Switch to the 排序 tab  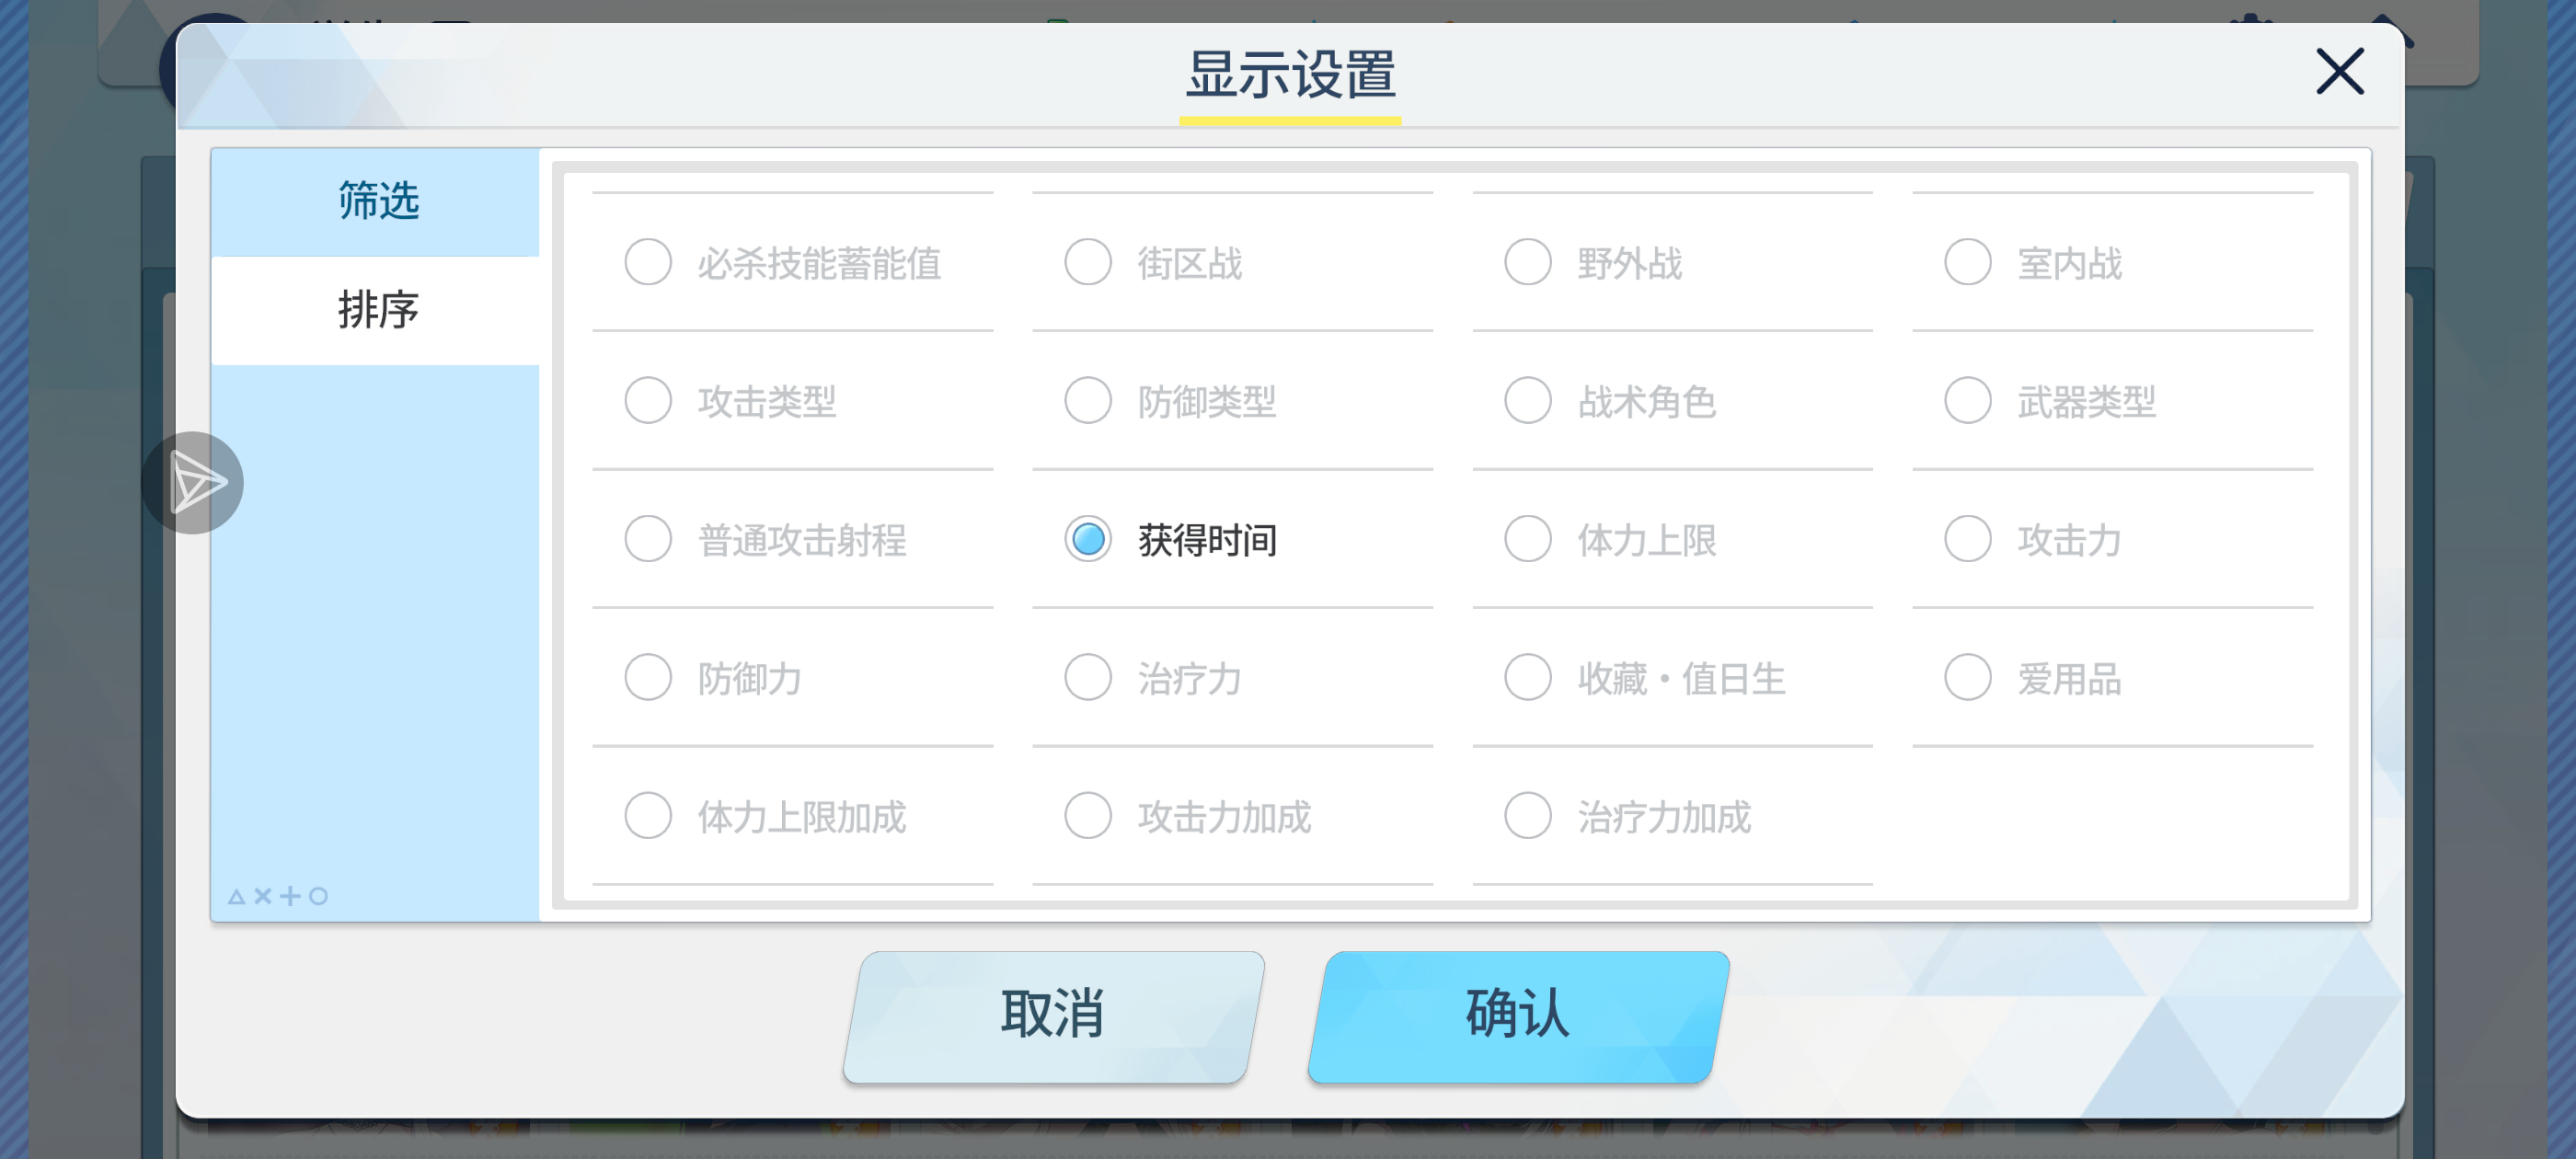[x=377, y=310]
